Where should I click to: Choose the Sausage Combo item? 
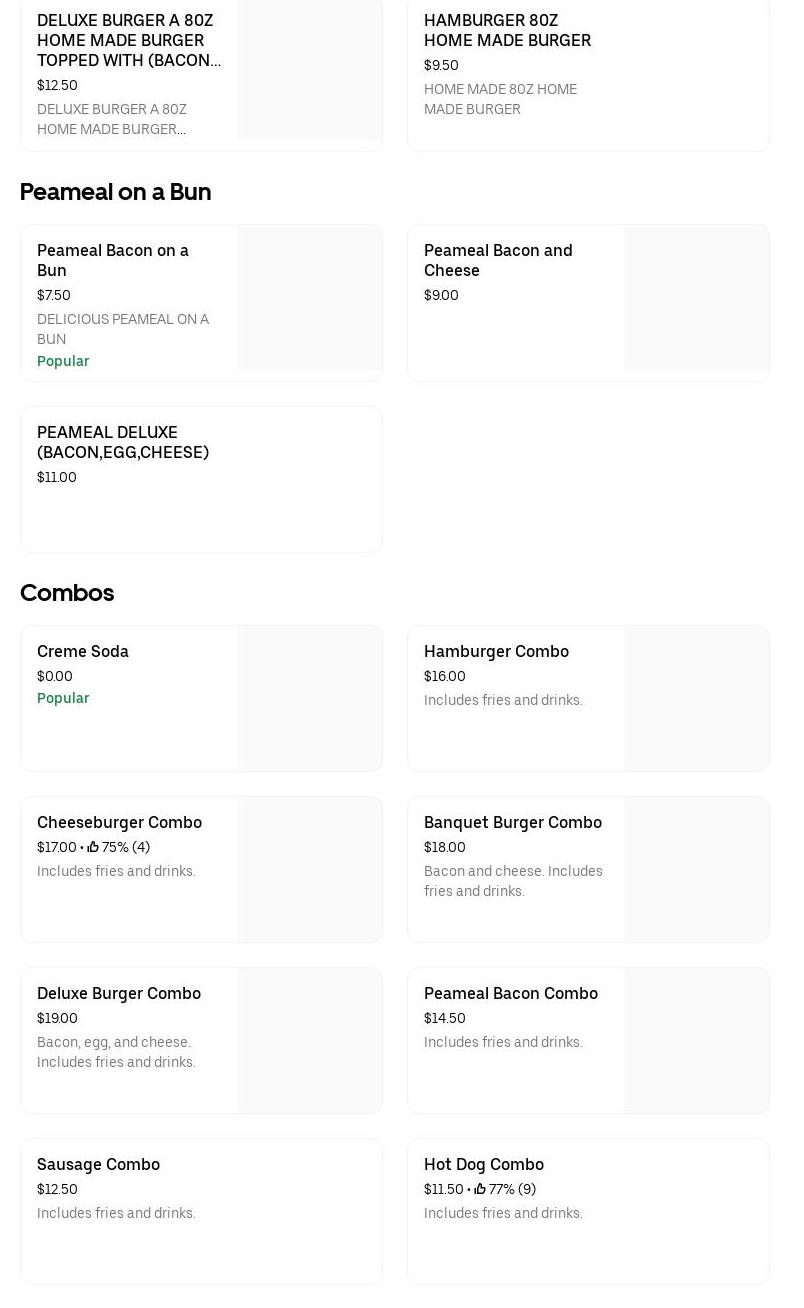[x=98, y=1164]
